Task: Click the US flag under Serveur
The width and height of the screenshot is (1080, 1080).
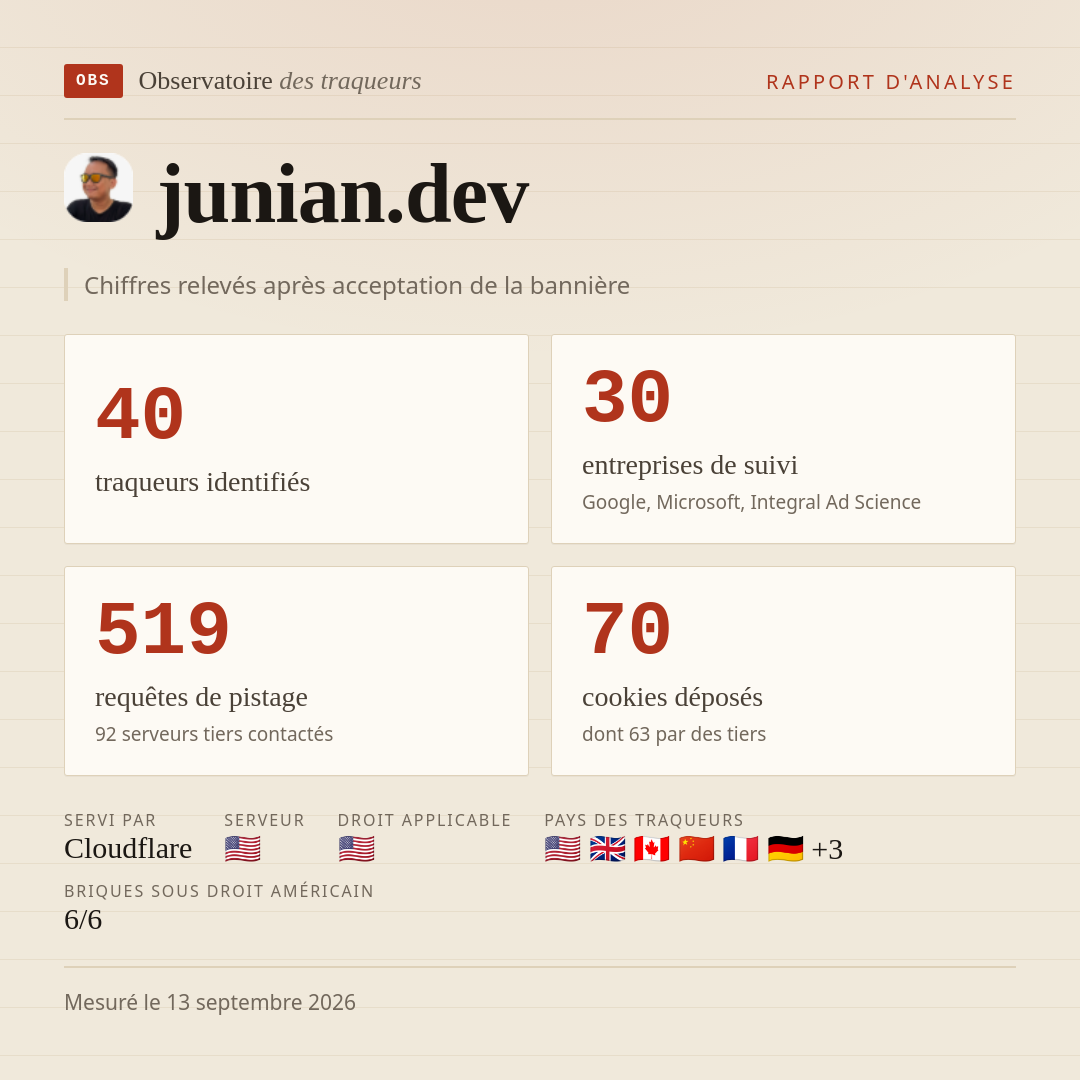Action: click(242, 849)
